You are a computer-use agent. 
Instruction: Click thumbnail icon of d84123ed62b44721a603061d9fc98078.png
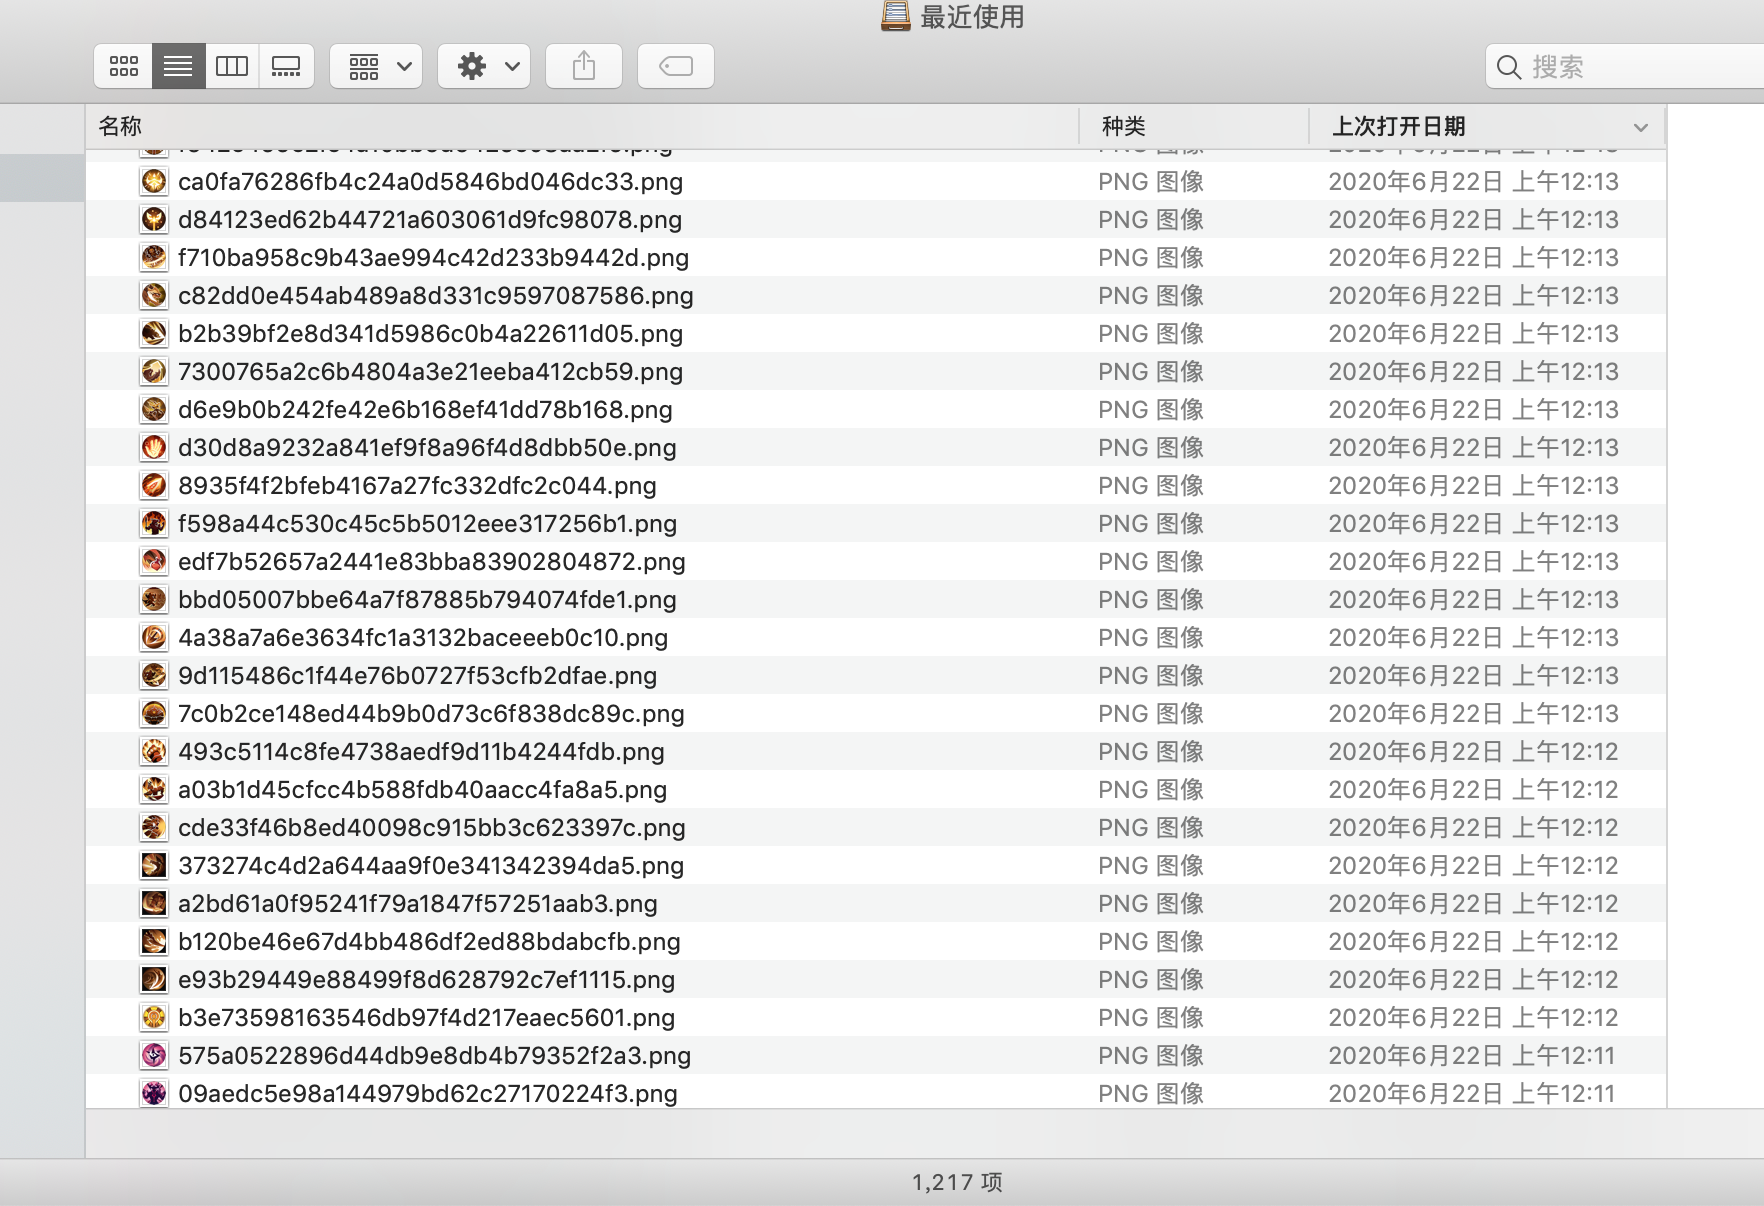point(153,220)
